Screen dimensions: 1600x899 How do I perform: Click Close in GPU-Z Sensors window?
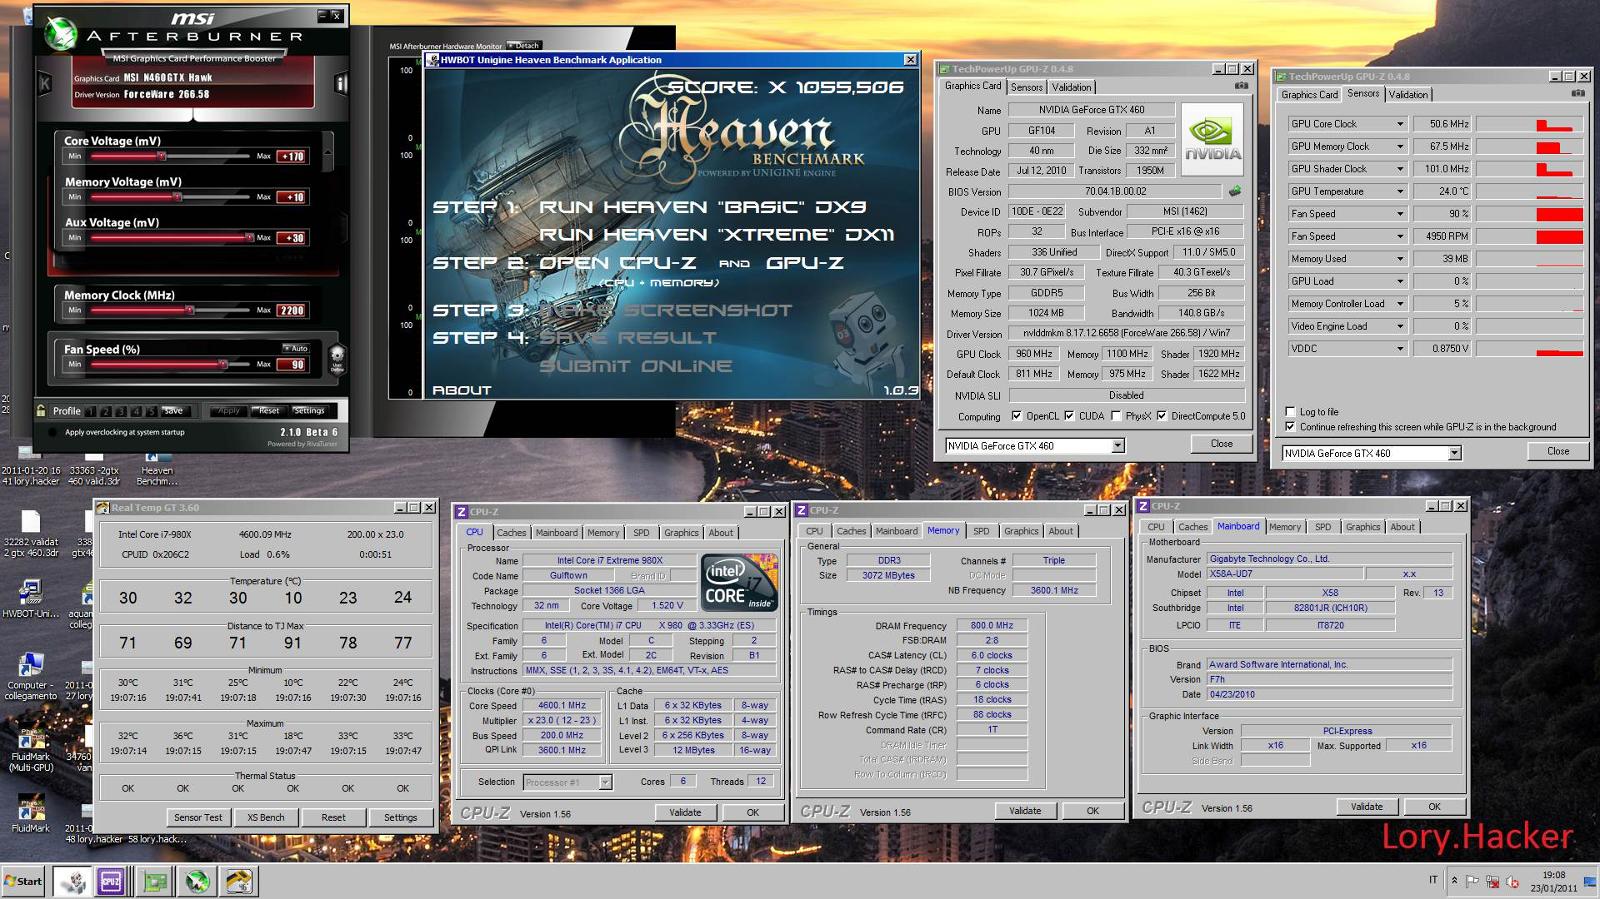1558,451
